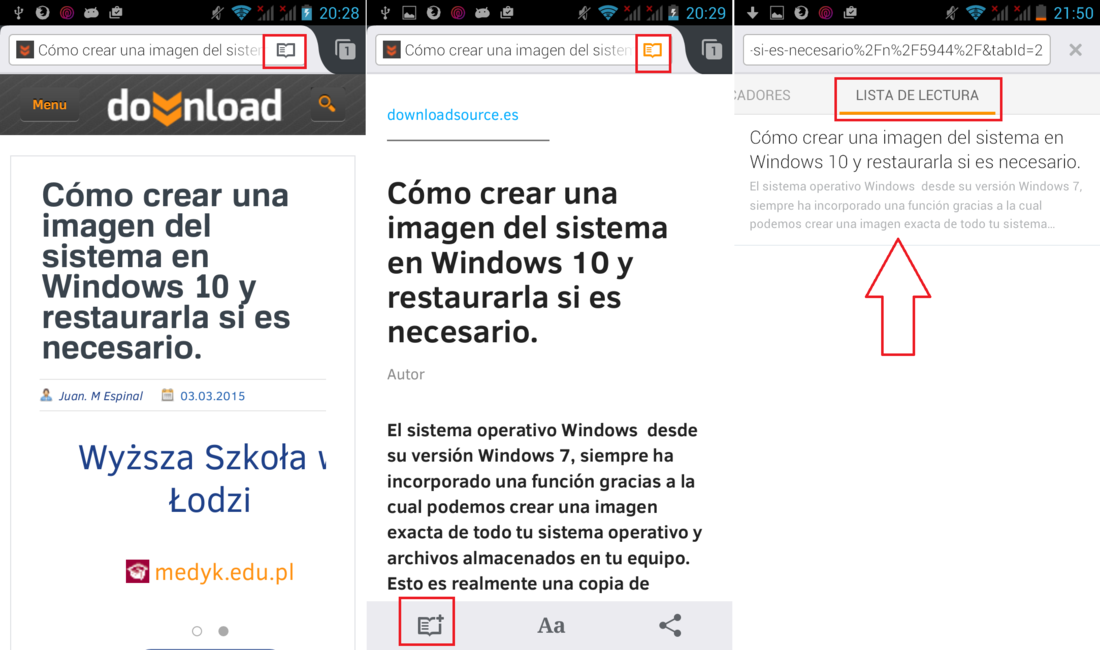
Task: Tap the Wi-Fi icon in left phone status bar
Action: [241, 13]
